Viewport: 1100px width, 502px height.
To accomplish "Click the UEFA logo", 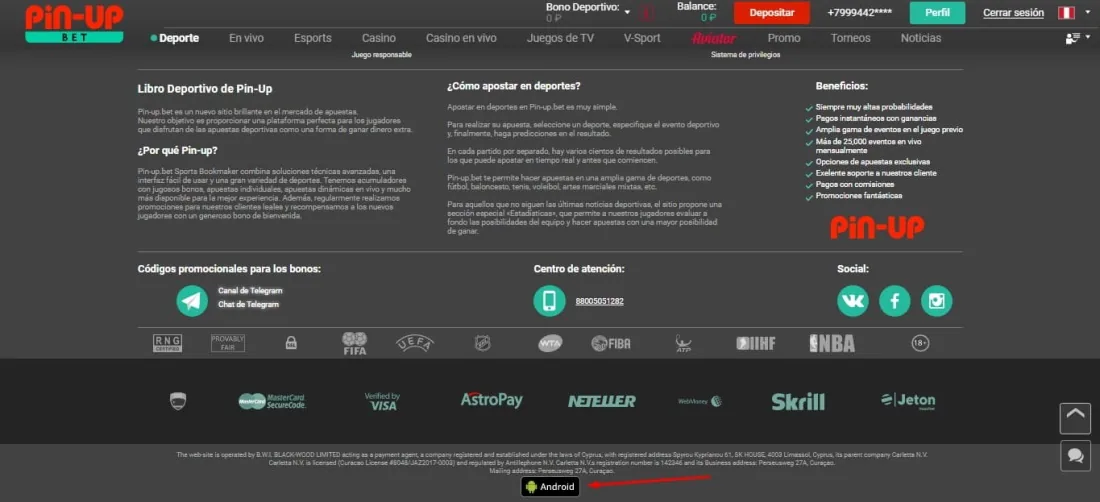I will 415,343.
